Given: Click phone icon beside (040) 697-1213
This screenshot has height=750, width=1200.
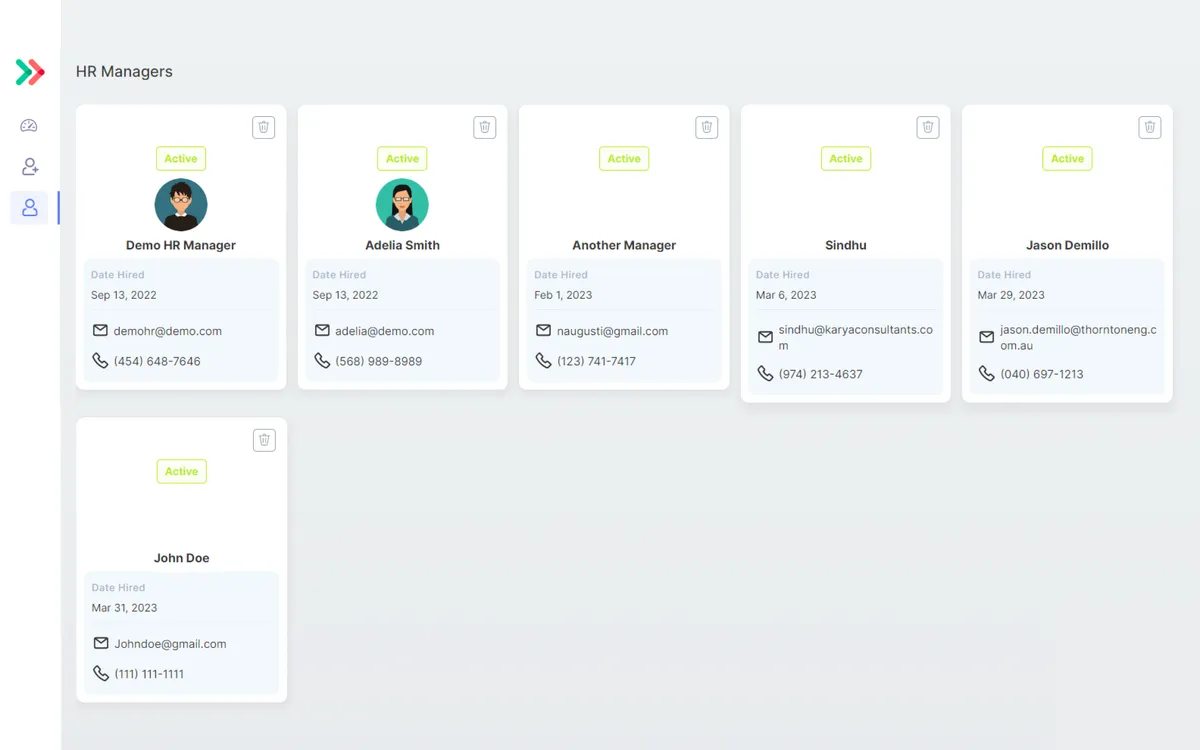Looking at the screenshot, I should pos(987,374).
